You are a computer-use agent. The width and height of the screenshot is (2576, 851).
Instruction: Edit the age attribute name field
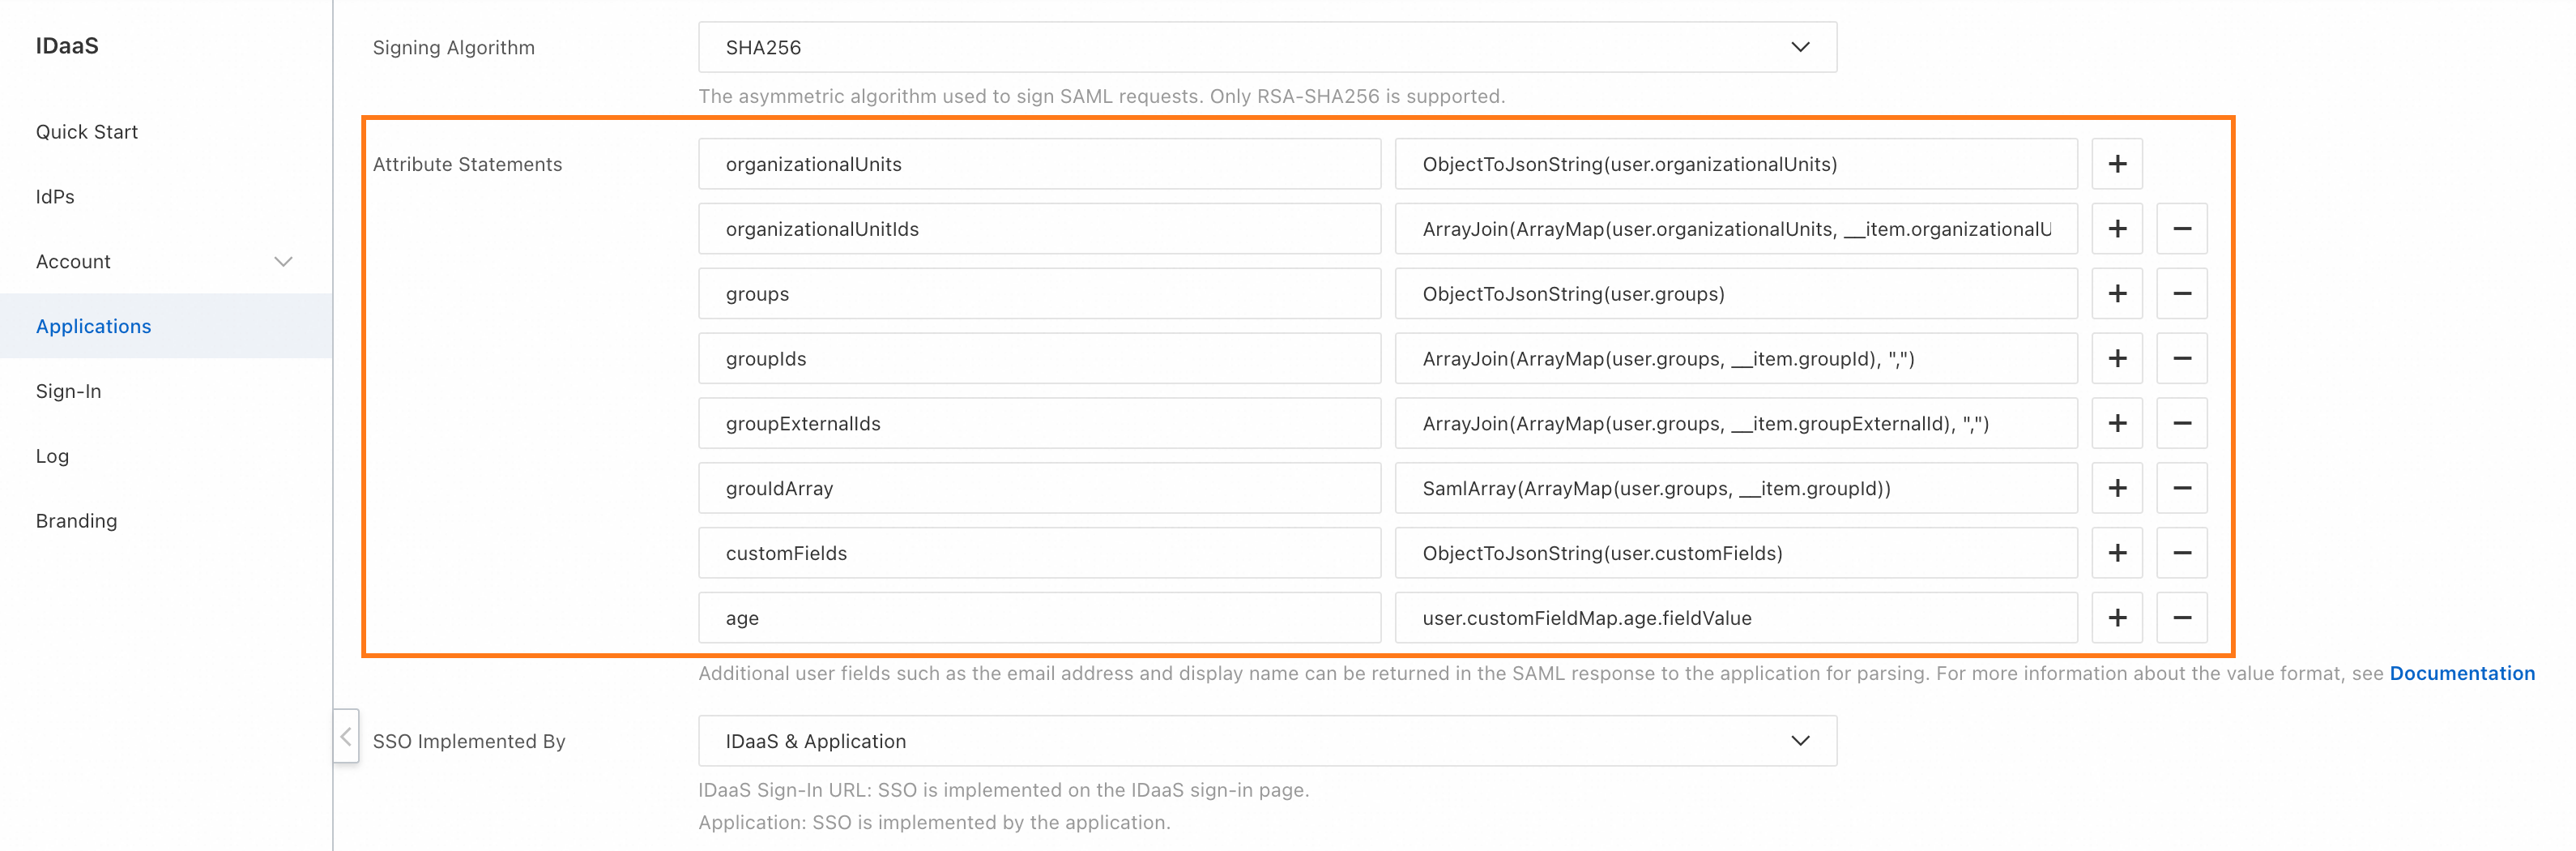[1039, 618]
